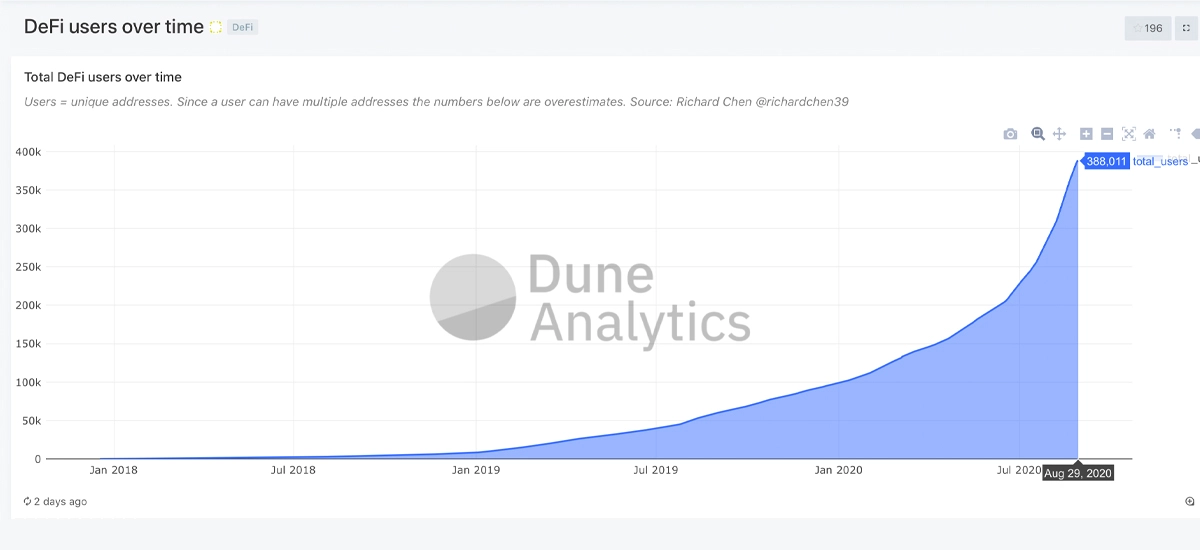Select the Pan arrows tool
Viewport: 1200px width, 550px height.
click(x=1060, y=134)
